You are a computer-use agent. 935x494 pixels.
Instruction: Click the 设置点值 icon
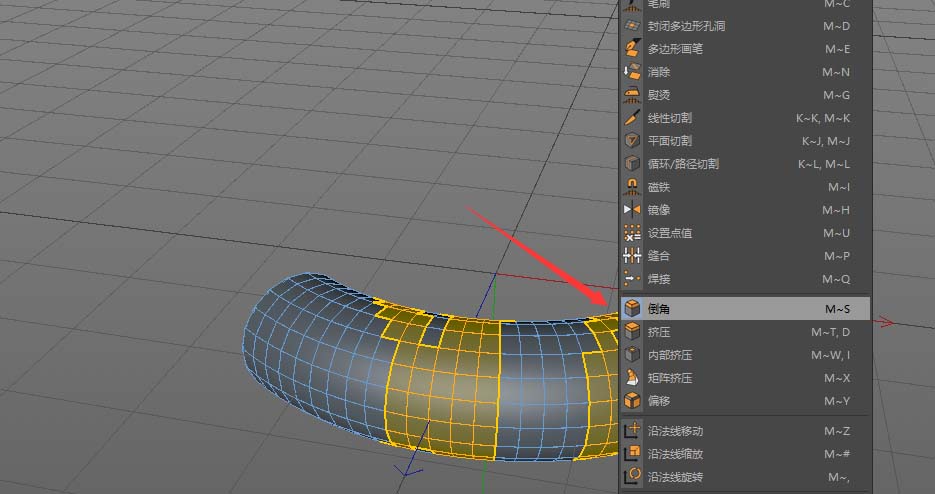pyautogui.click(x=632, y=233)
